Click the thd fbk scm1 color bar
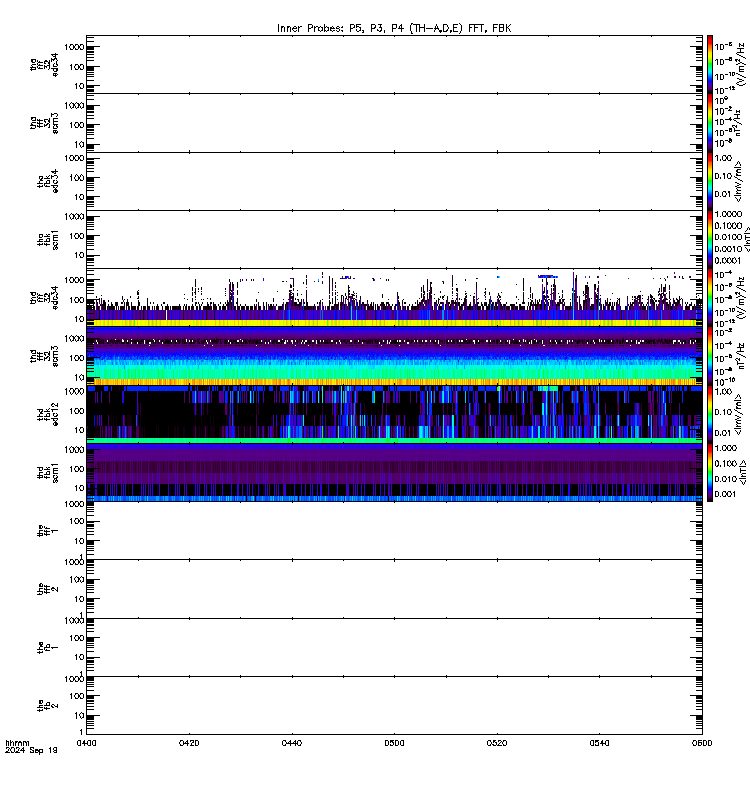This screenshot has height=800, width=750. point(710,472)
